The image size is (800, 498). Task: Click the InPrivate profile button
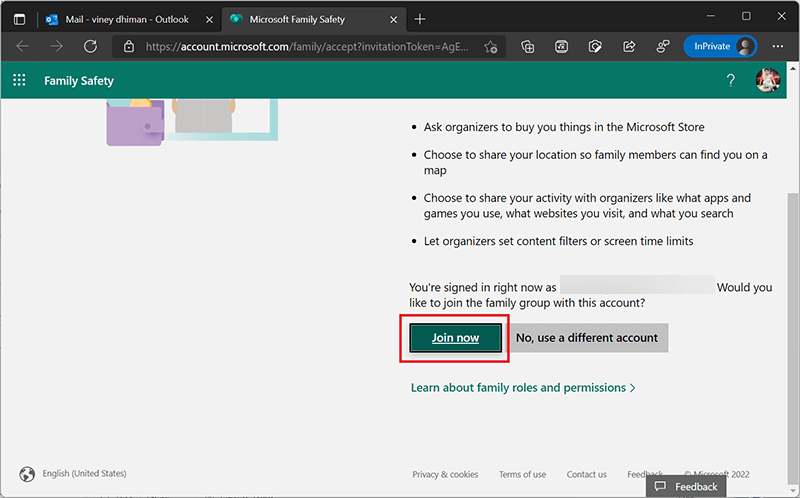click(x=720, y=46)
